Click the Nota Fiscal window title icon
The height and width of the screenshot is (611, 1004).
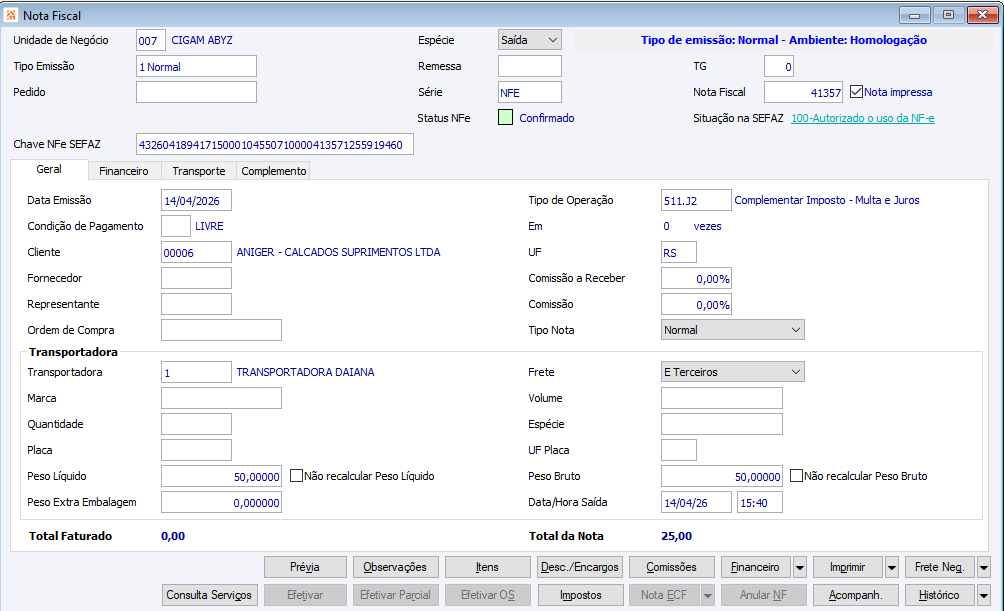tap(11, 15)
